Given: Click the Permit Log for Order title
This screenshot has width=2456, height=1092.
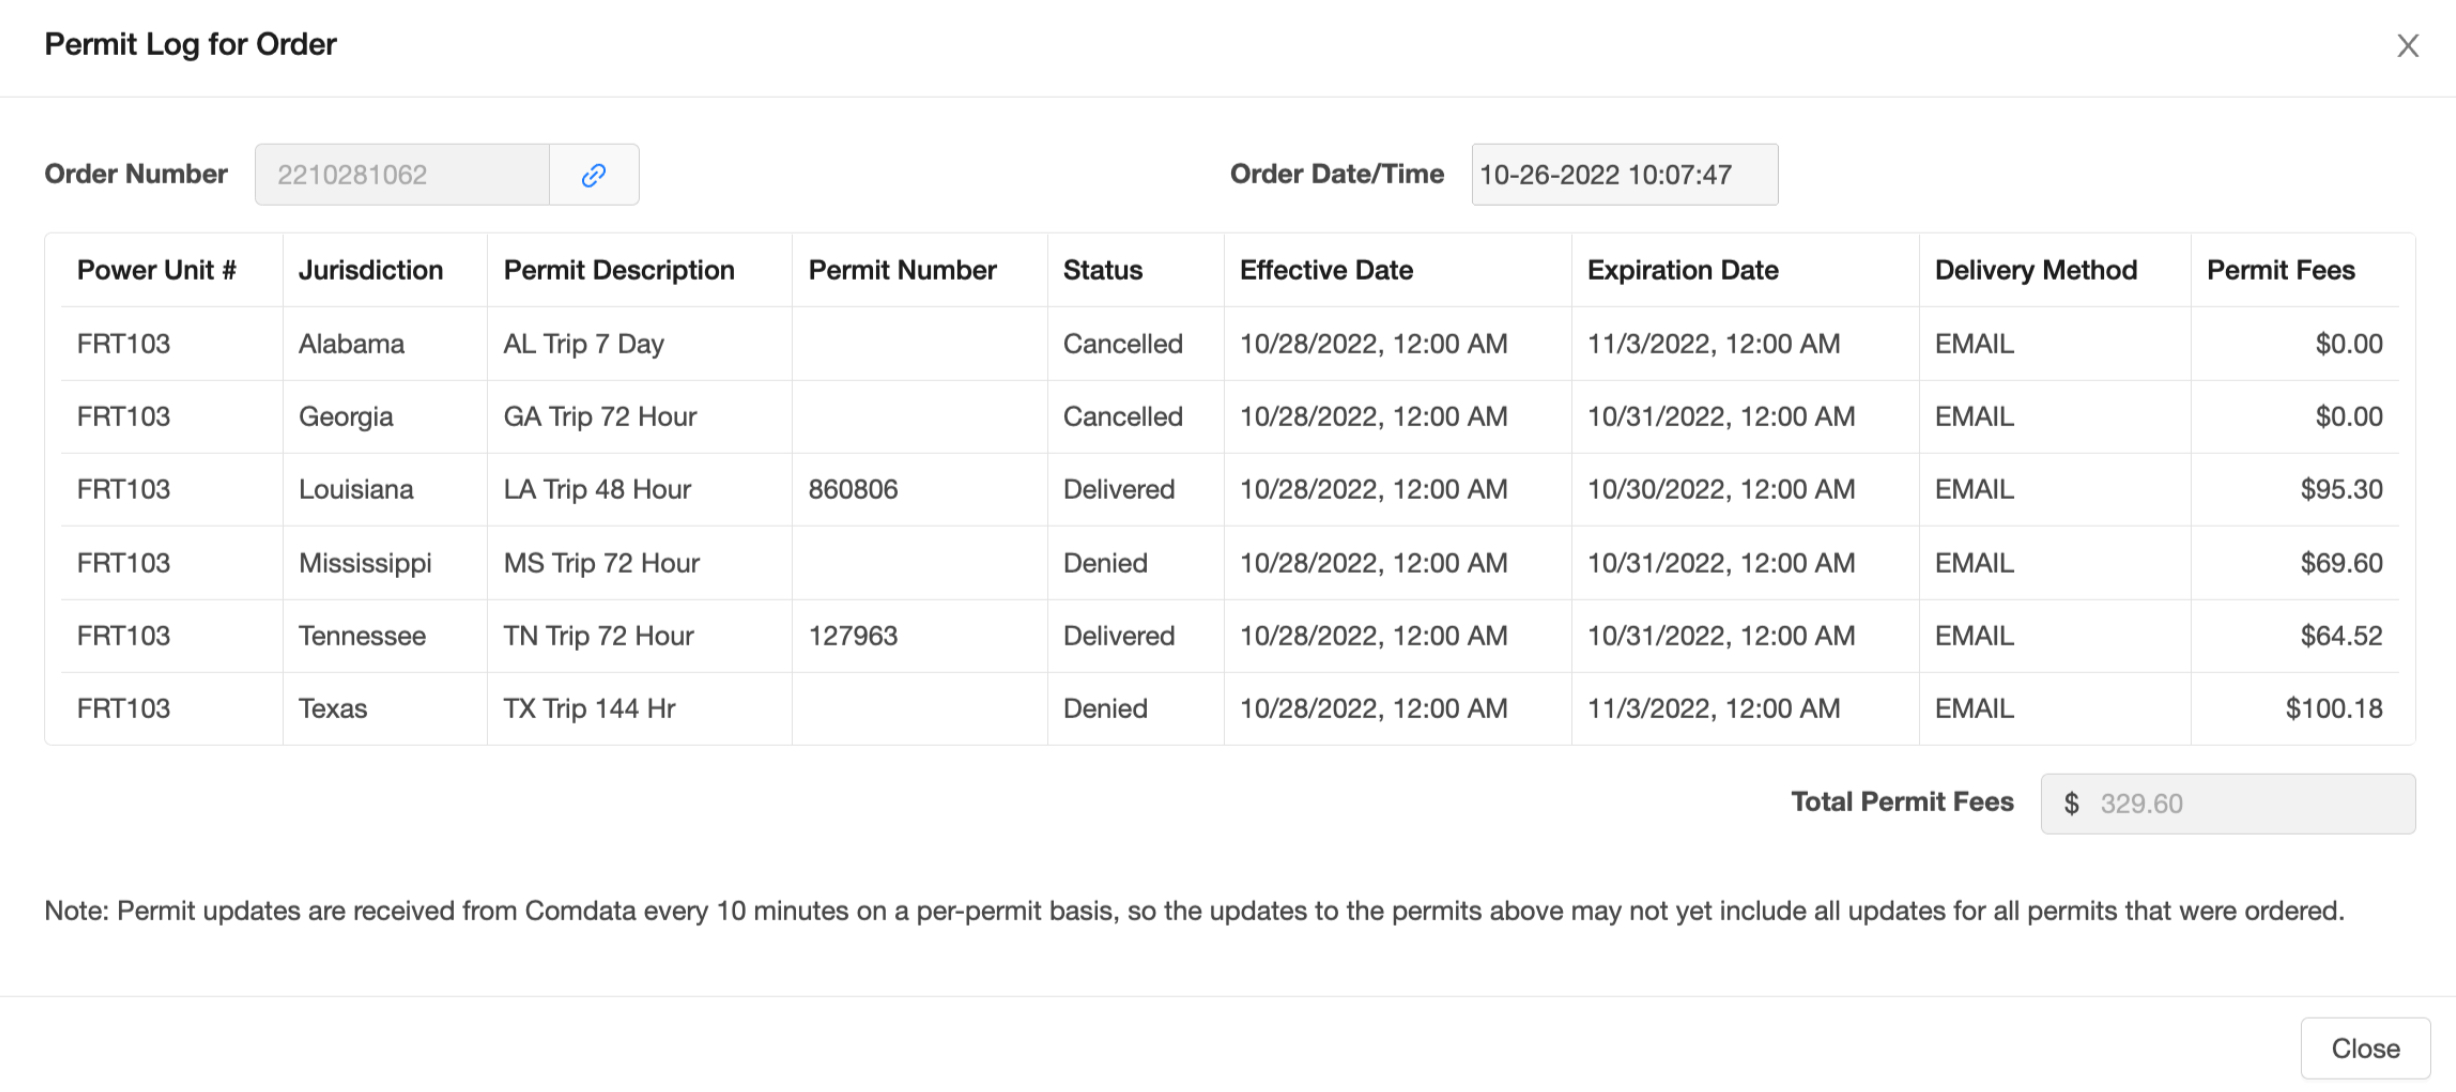Looking at the screenshot, I should coord(190,45).
